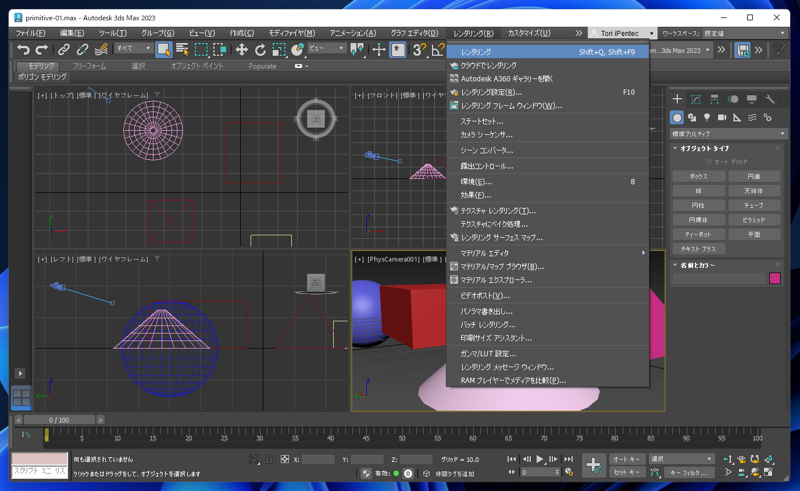The width and height of the screenshot is (800, 491).
Task: Click the 0 / 100 time slider
Action: tap(59, 420)
